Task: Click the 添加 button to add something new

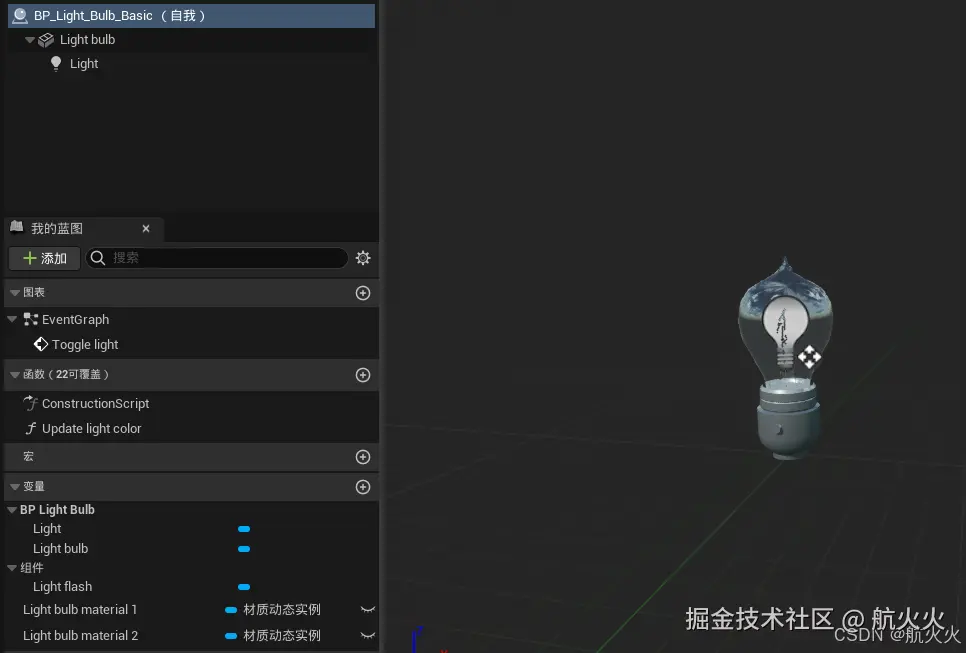Action: [44, 258]
